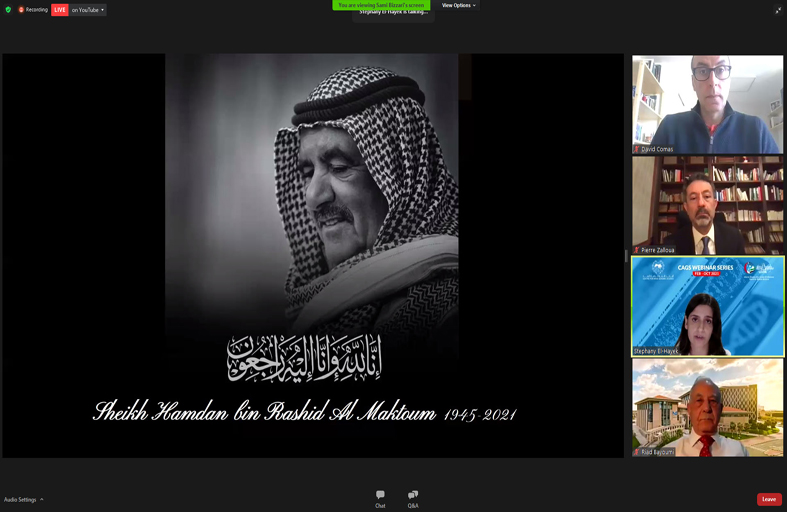Click the green encryption shield icon
The image size is (787, 512).
pos(8,9)
